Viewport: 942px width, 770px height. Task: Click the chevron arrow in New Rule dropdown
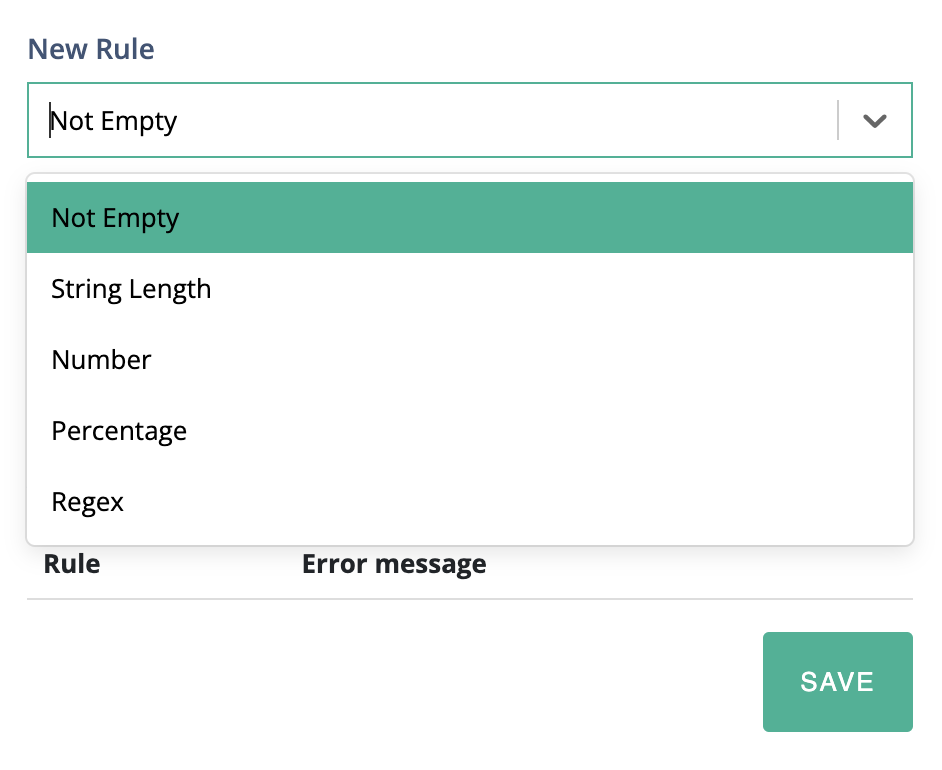875,121
